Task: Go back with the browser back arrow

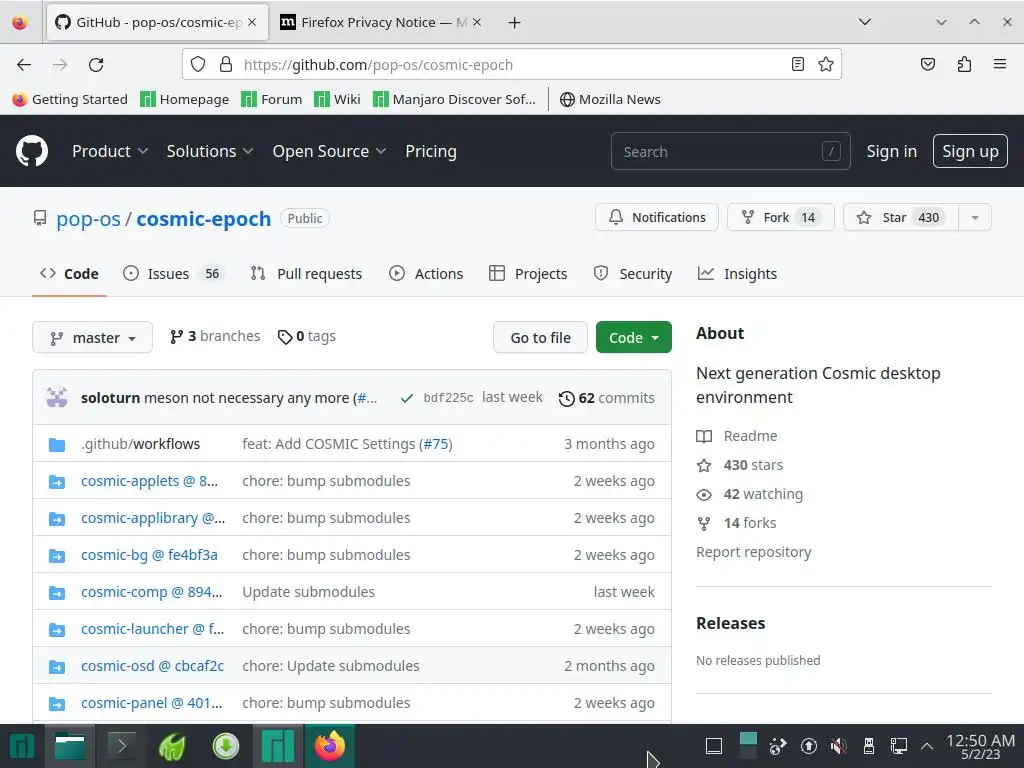Action: (24, 65)
